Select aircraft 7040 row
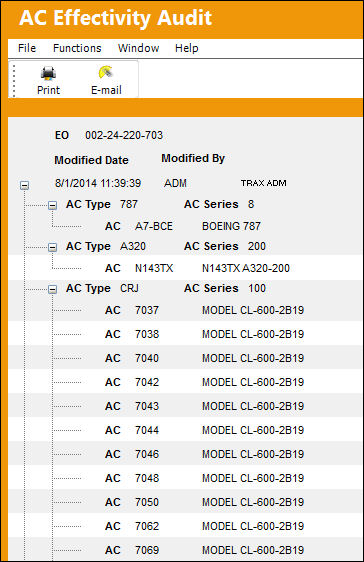Viewport: 364px width, 562px height. pyautogui.click(x=186, y=358)
